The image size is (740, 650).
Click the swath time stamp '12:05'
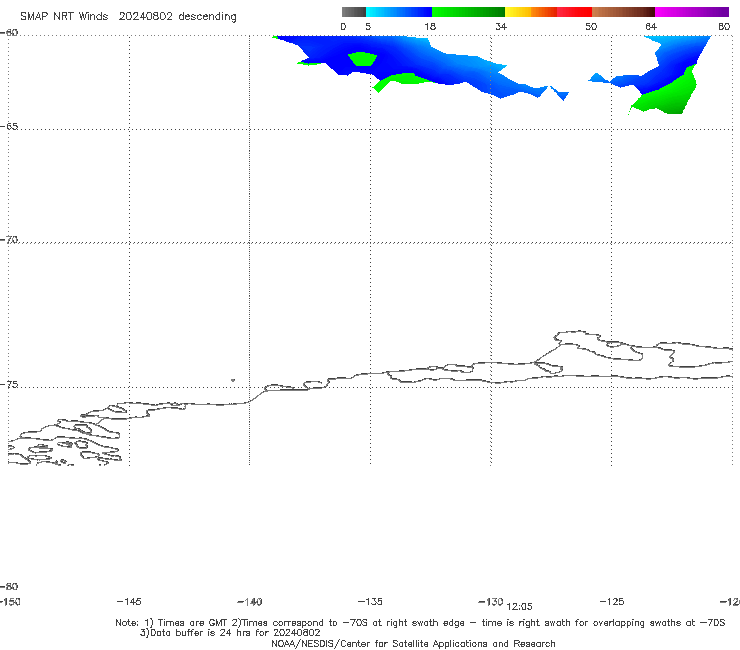(519, 607)
